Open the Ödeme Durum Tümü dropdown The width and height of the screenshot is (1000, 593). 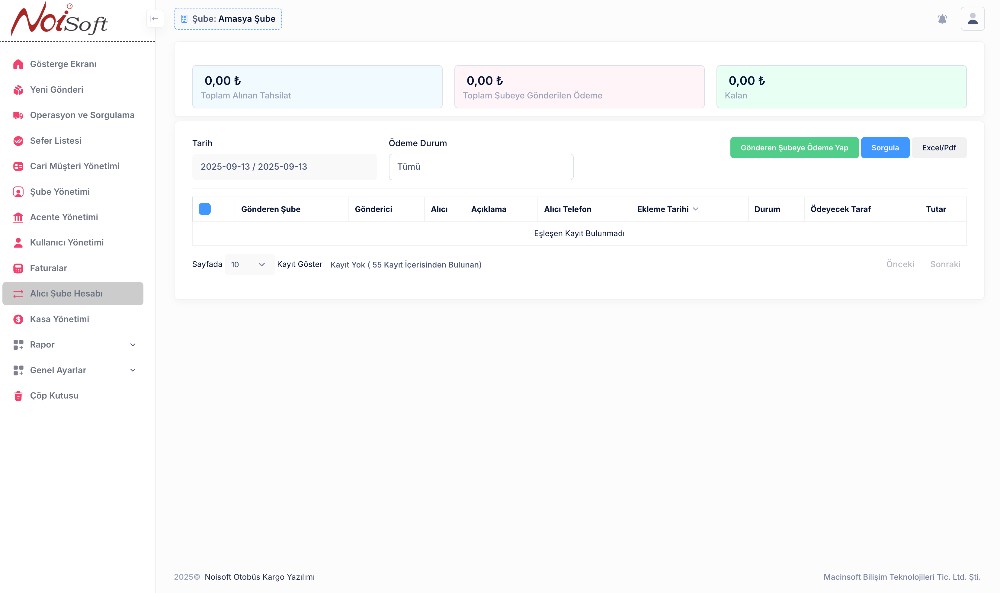click(x=481, y=167)
